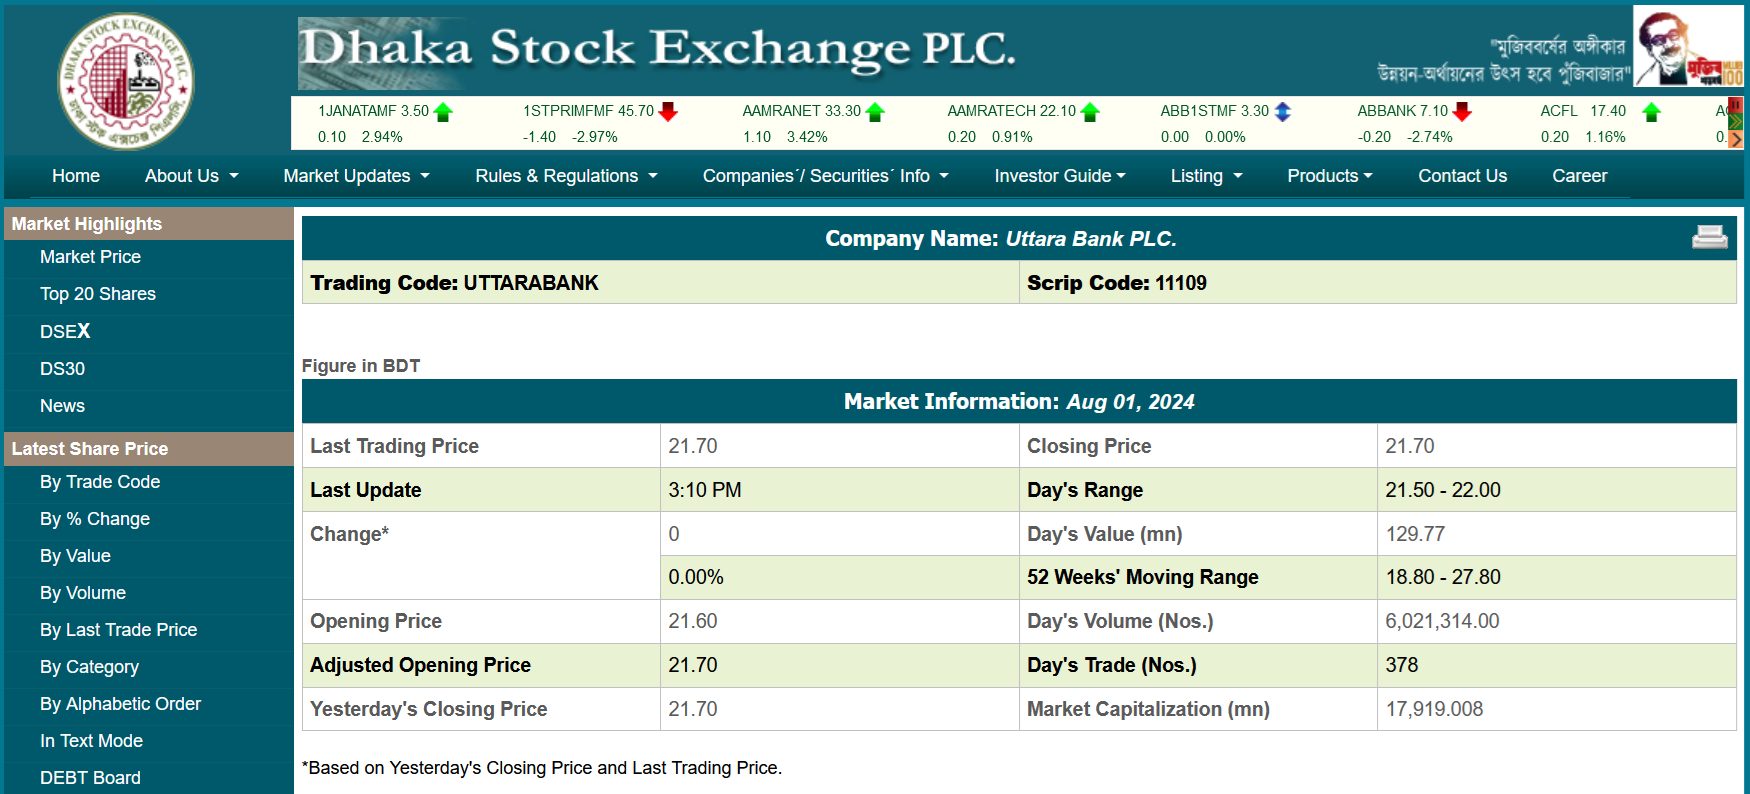This screenshot has height=794, width=1750.
Task: Click the 1STPRIMFMF 45.70 ticker entry
Action: tap(588, 111)
